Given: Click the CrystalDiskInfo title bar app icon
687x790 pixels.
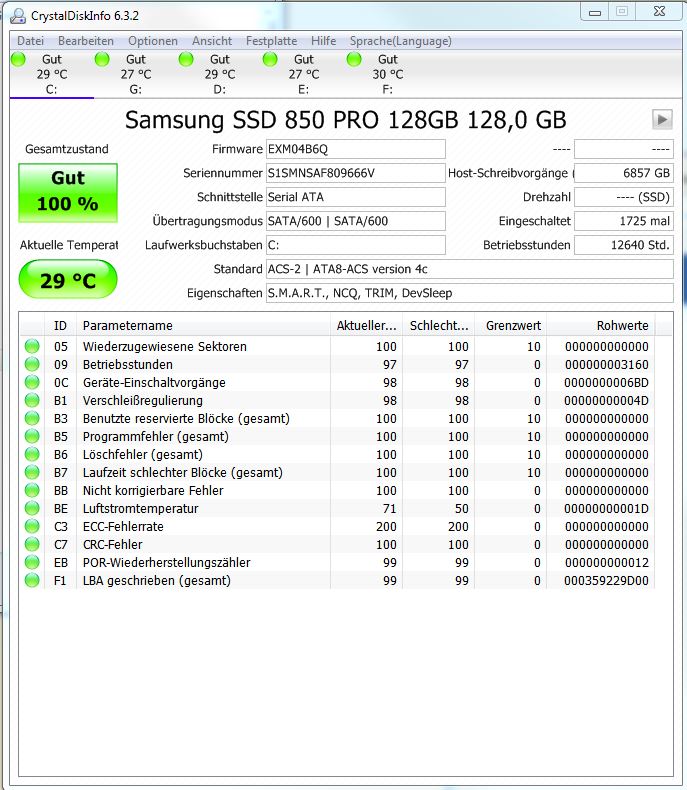Looking at the screenshot, I should [18, 16].
